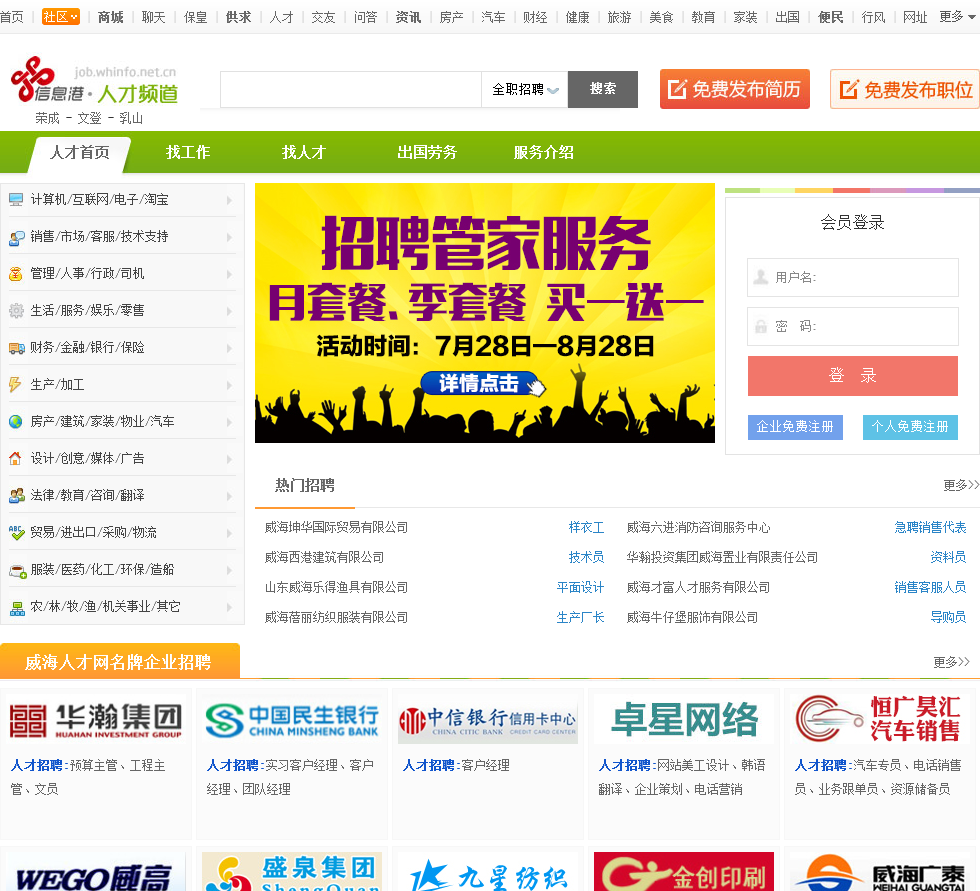The width and height of the screenshot is (980, 891).
Task: Go to 资讯 in top navigation
Action: click(408, 17)
